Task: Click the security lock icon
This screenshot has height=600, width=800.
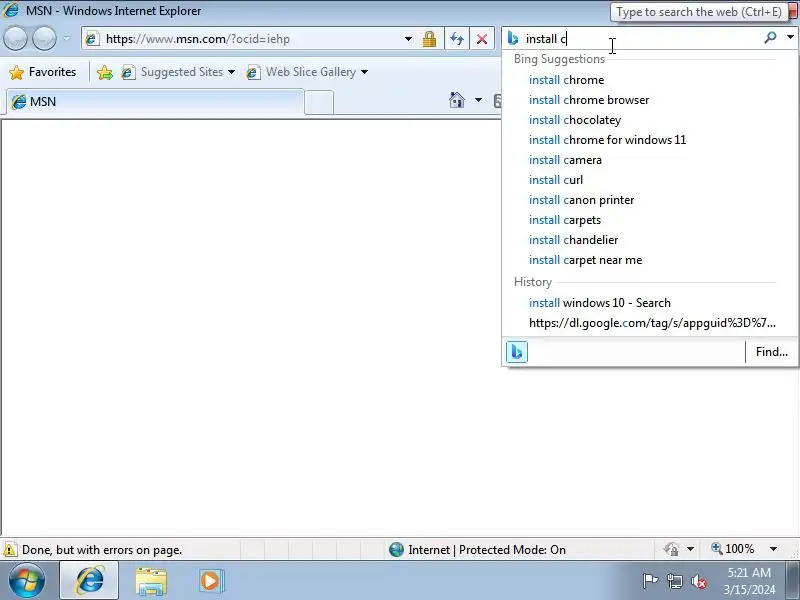Action: tap(429, 39)
